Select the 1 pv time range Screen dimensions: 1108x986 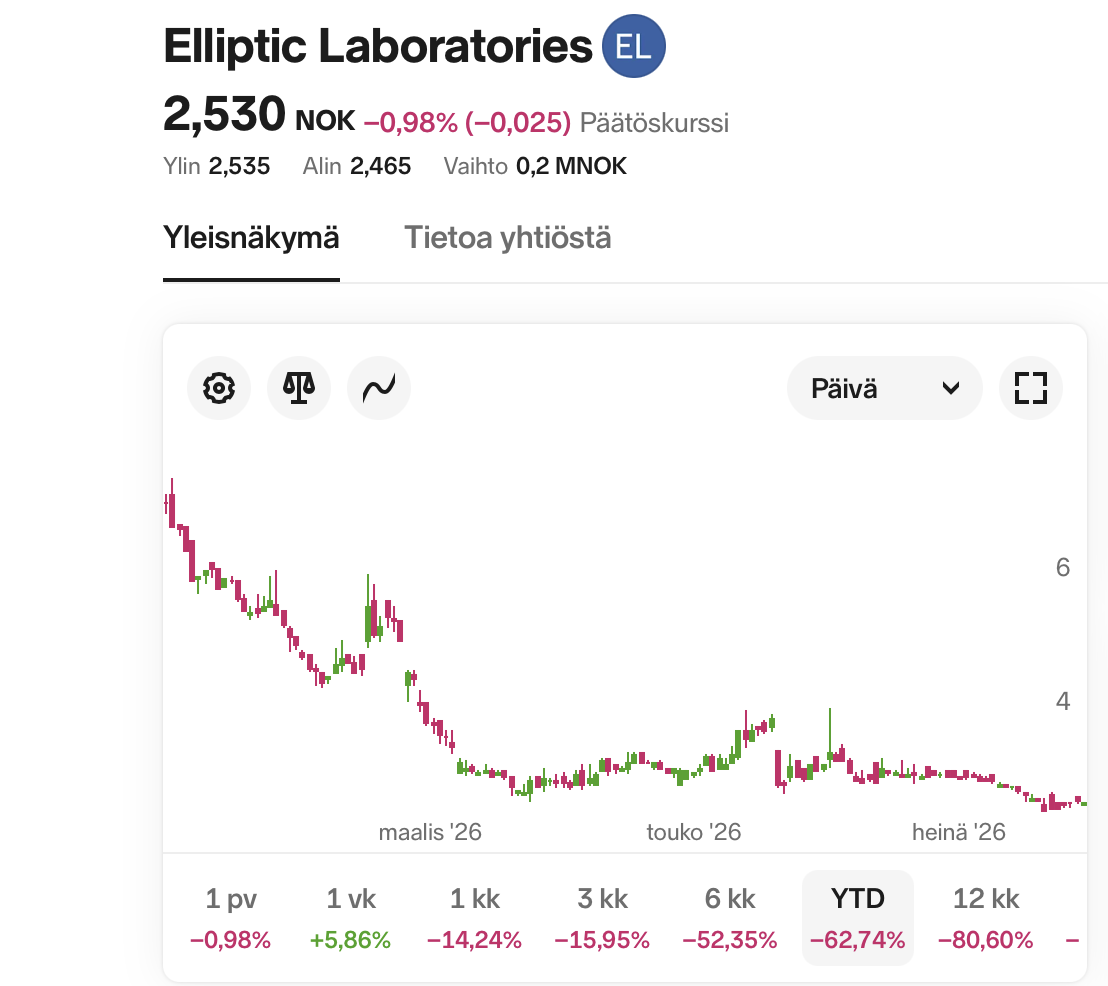pyautogui.click(x=230, y=917)
